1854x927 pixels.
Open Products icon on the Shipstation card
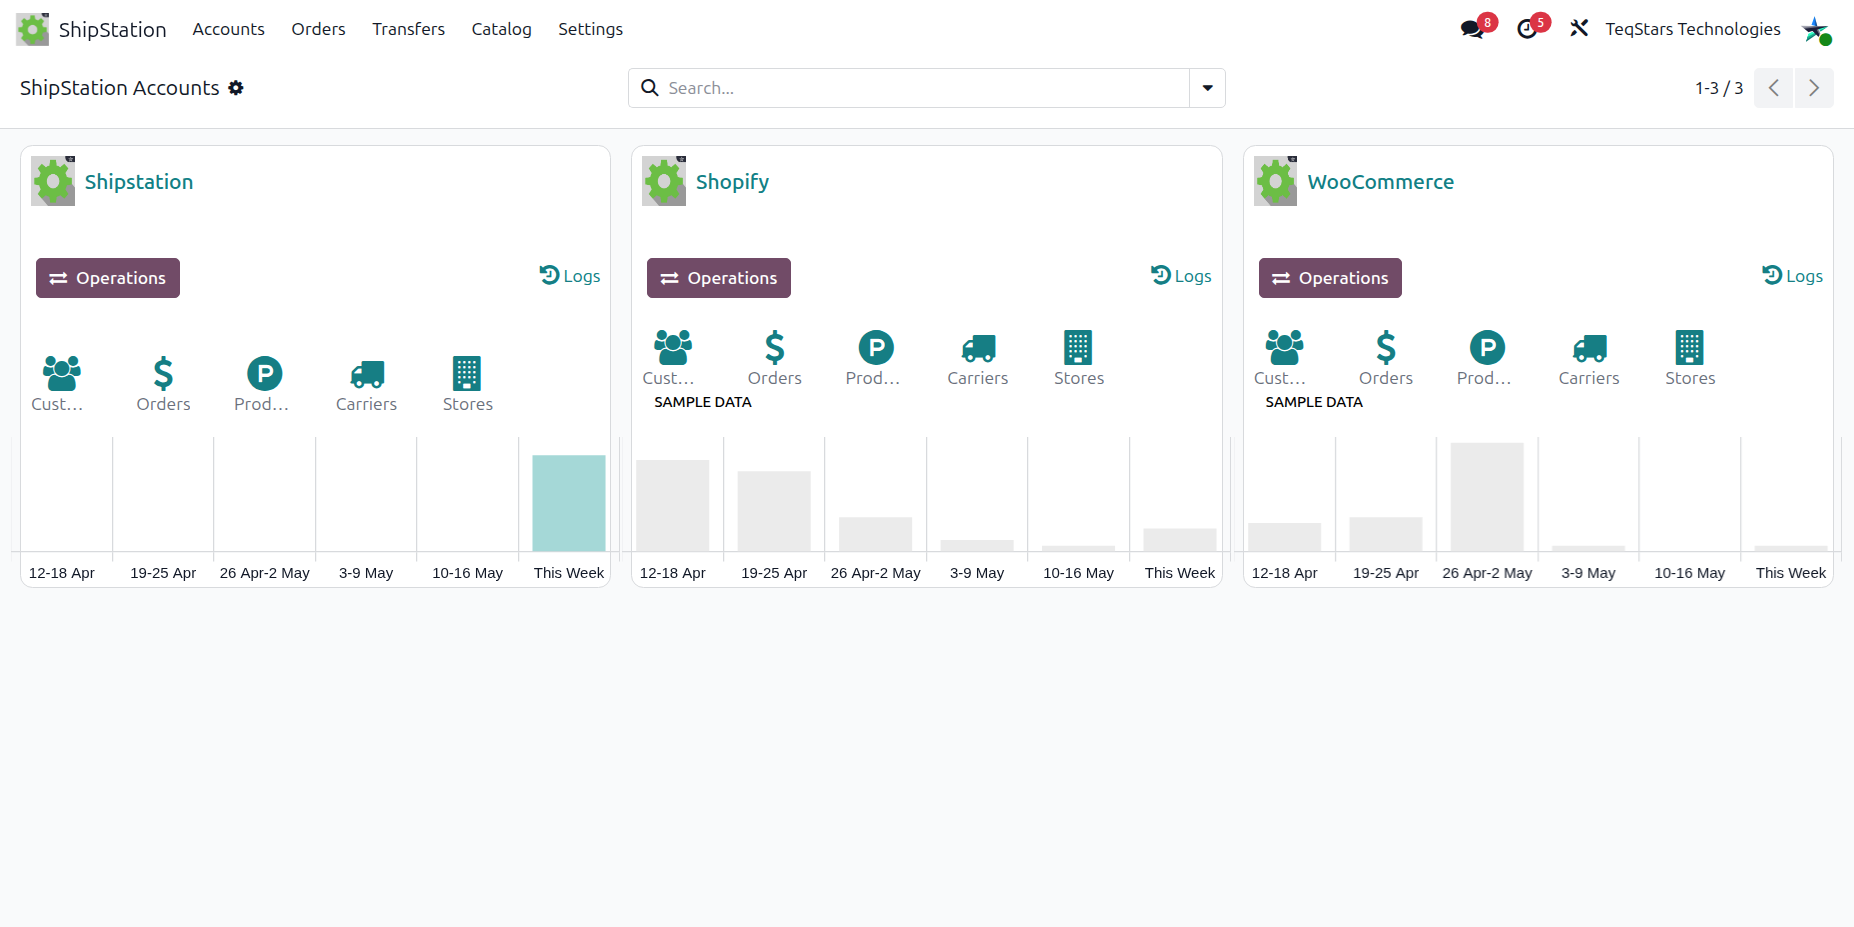(x=264, y=374)
